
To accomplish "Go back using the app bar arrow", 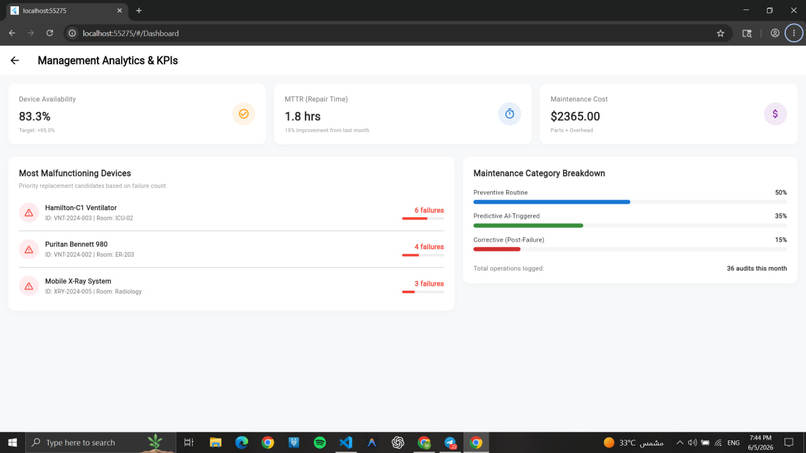I will coord(14,61).
